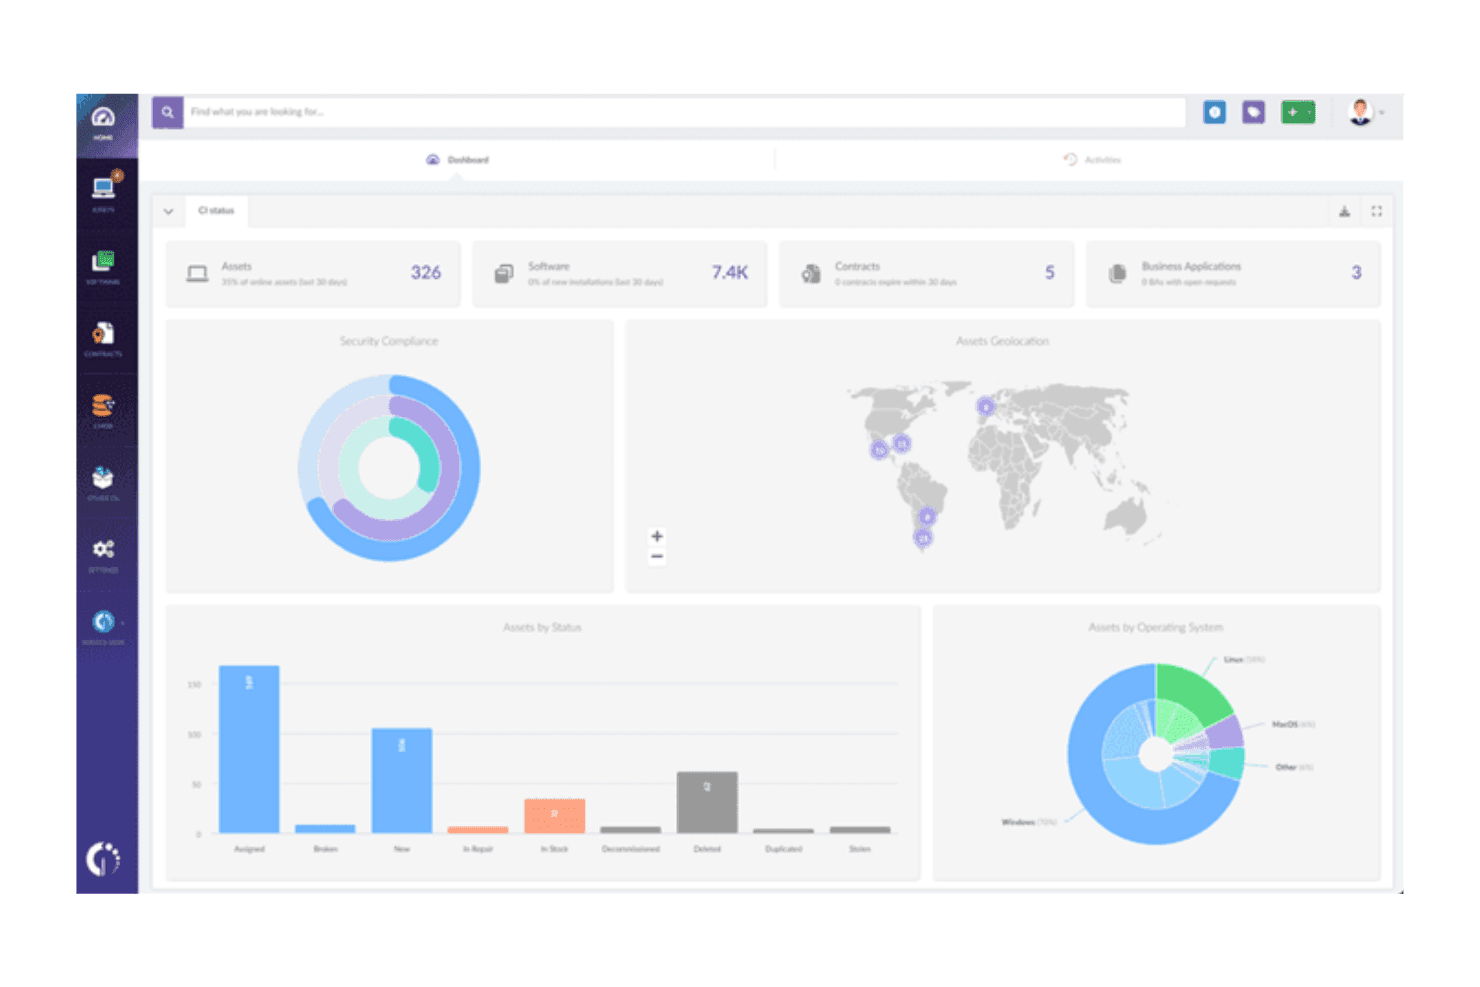Click the purple search magnifier button

tap(167, 112)
